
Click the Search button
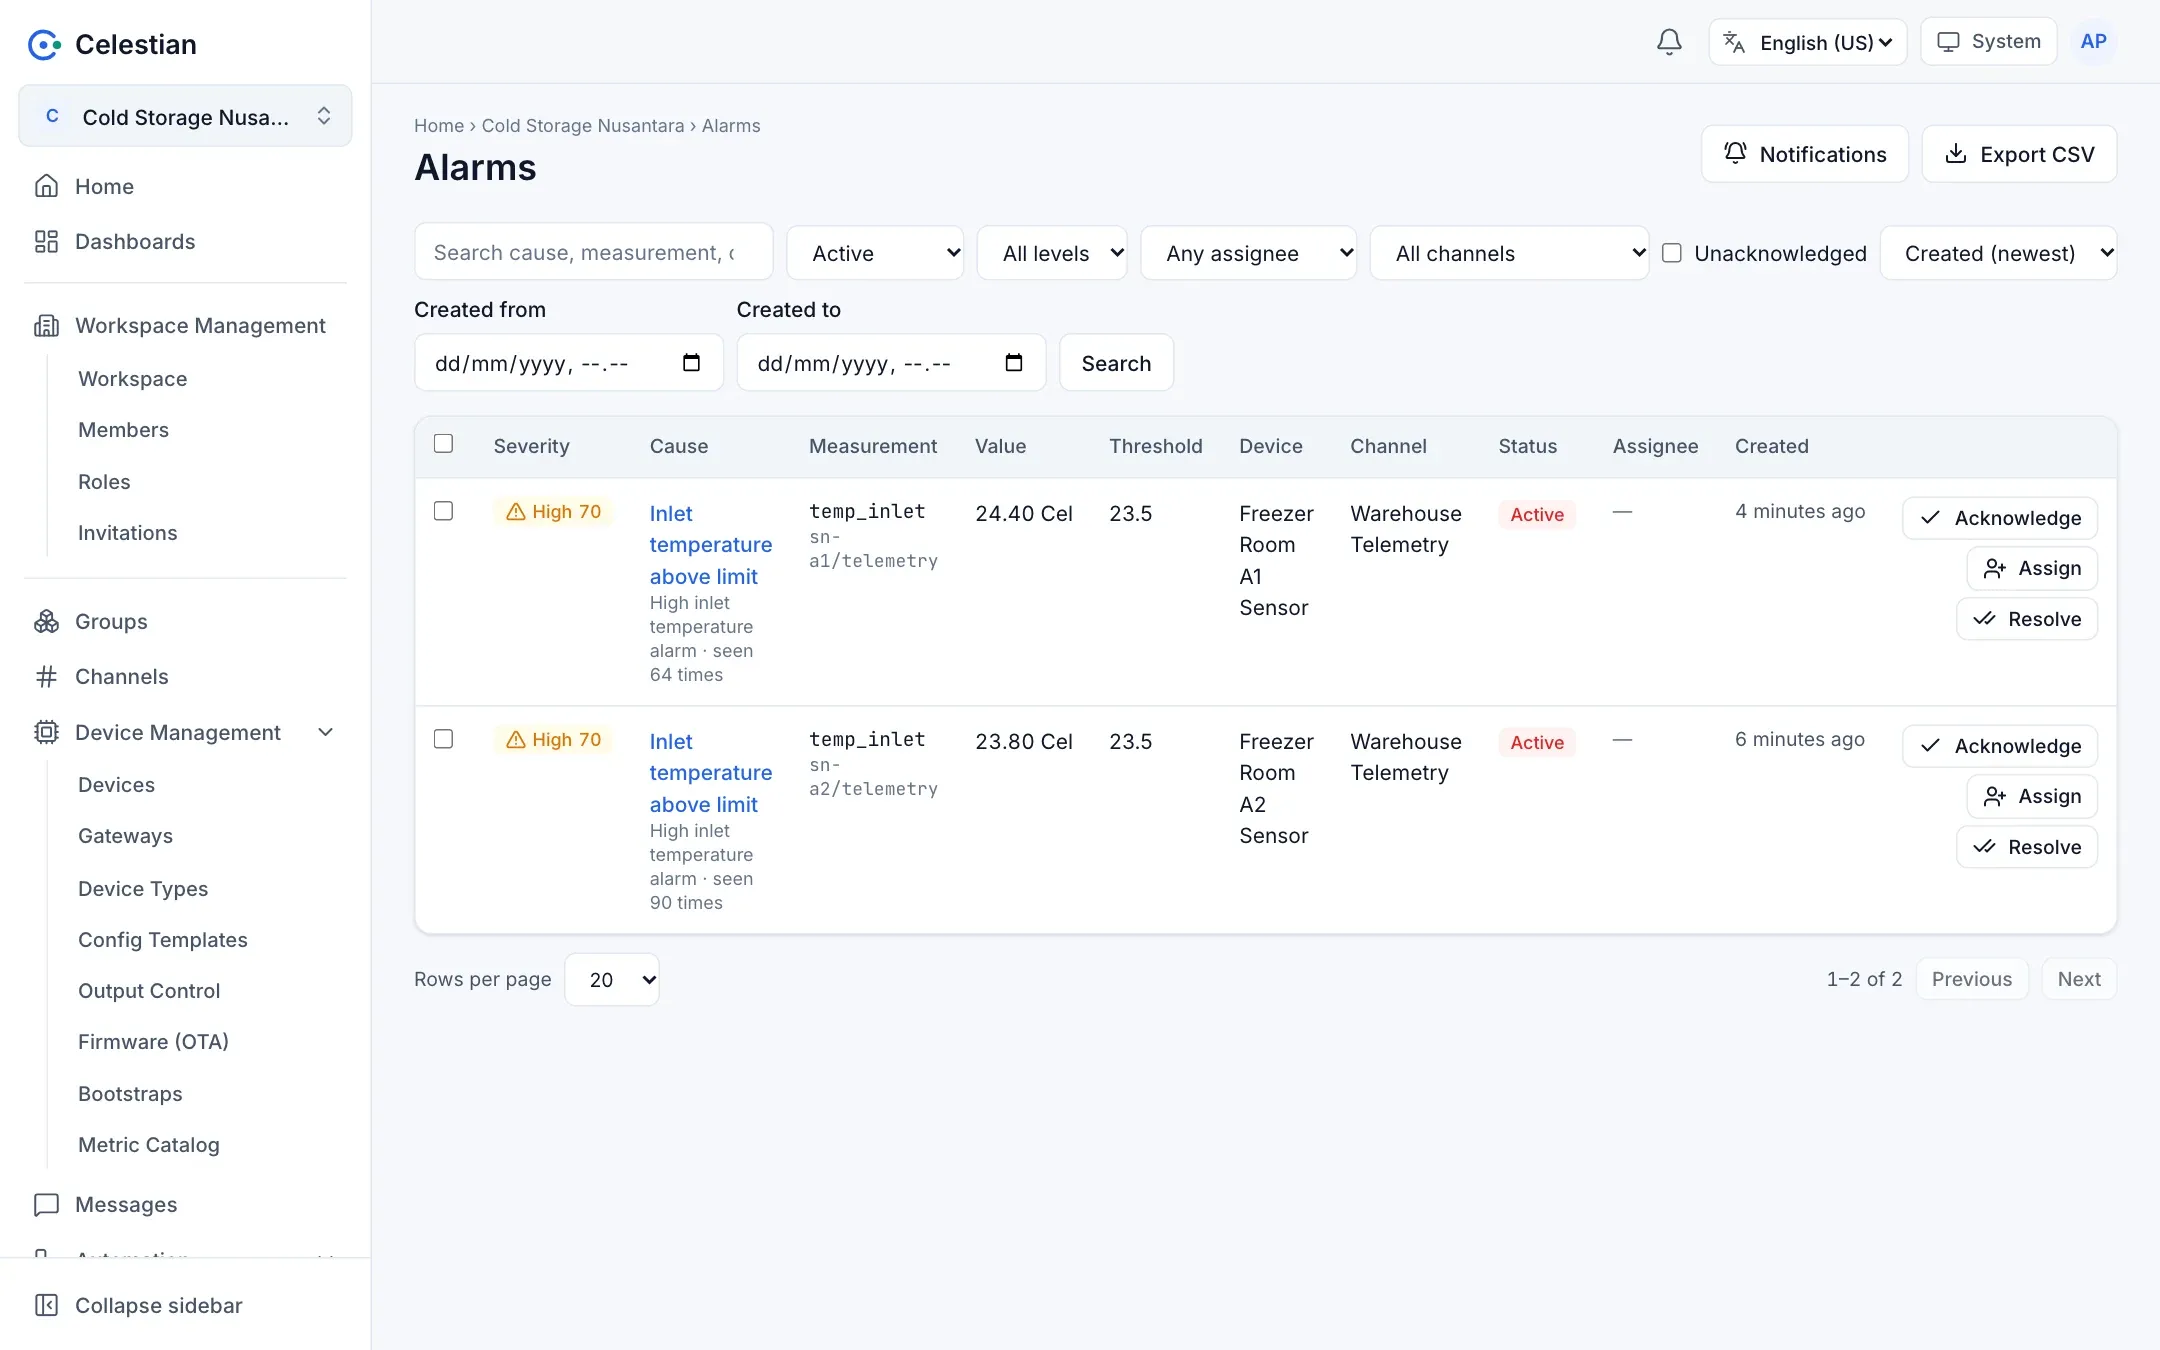pos(1116,363)
